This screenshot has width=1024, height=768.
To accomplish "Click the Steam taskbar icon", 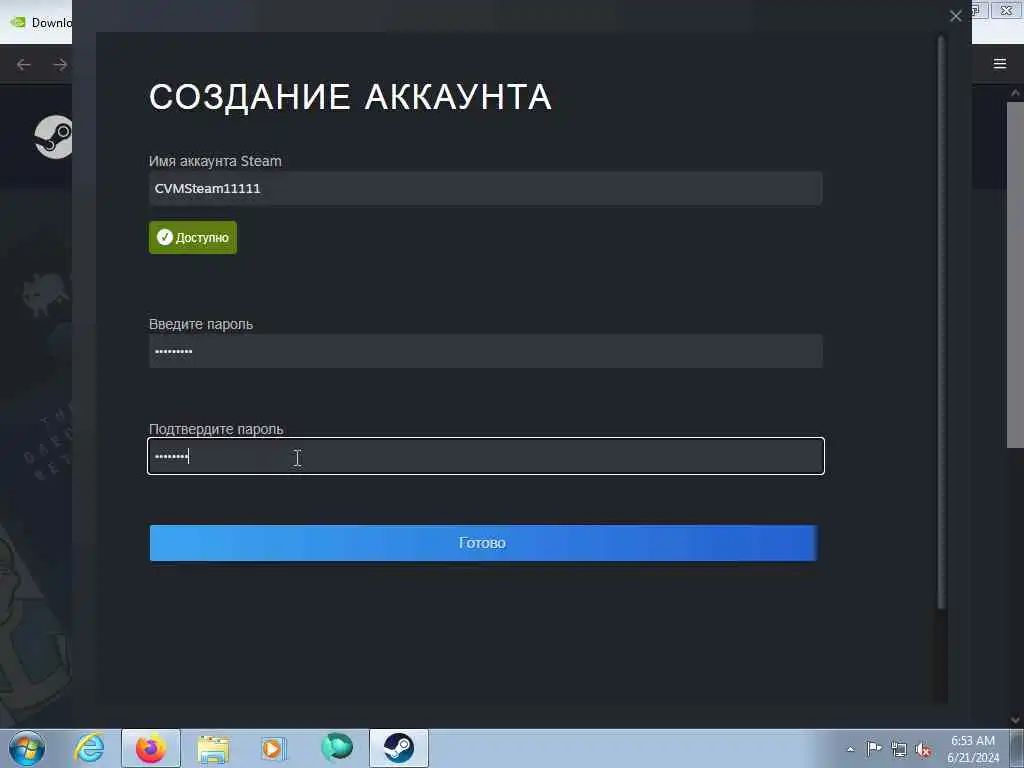I will click(x=398, y=748).
